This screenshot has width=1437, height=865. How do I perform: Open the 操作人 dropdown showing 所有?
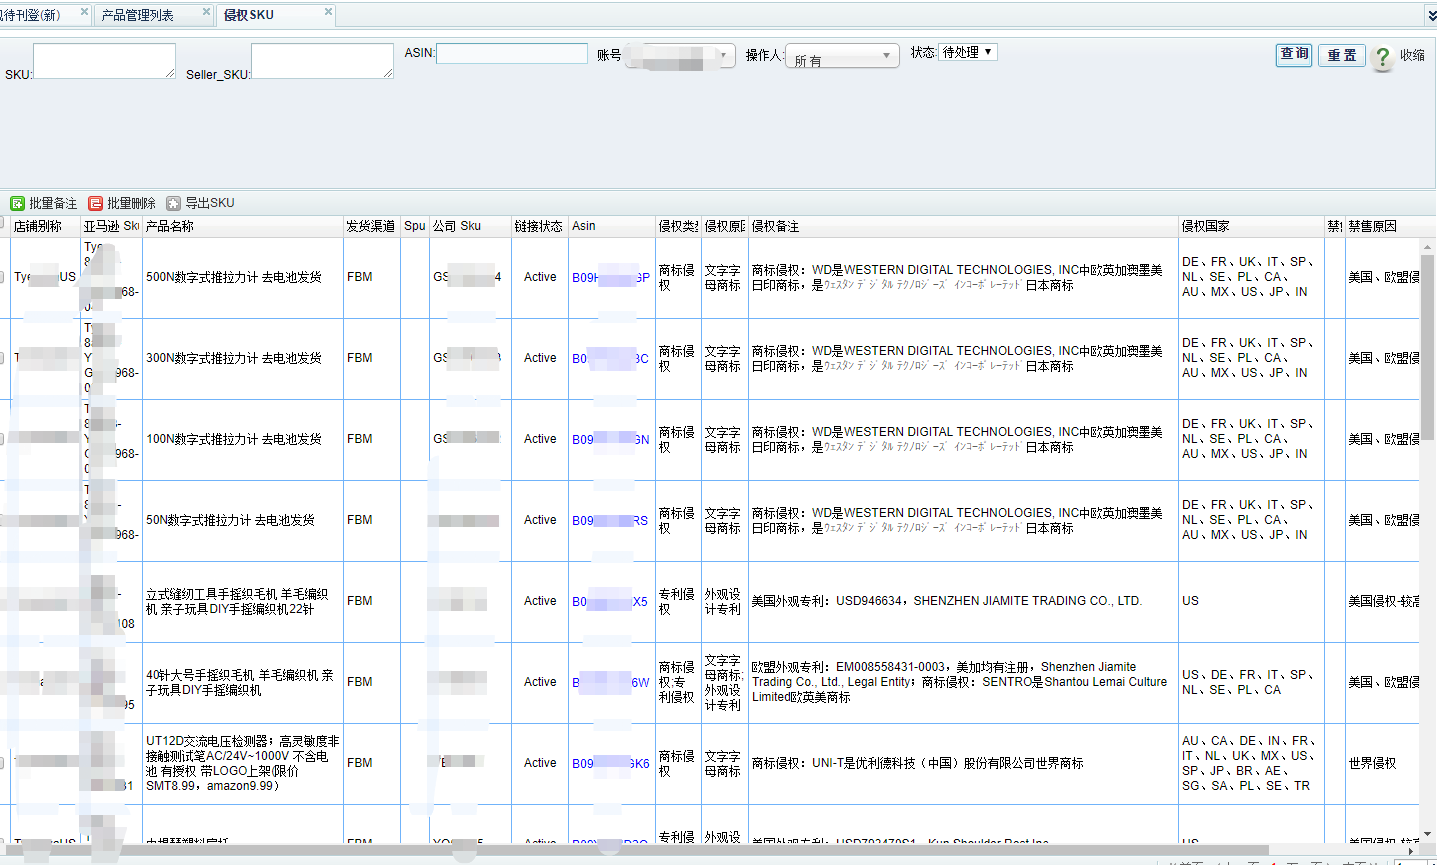(x=842, y=56)
